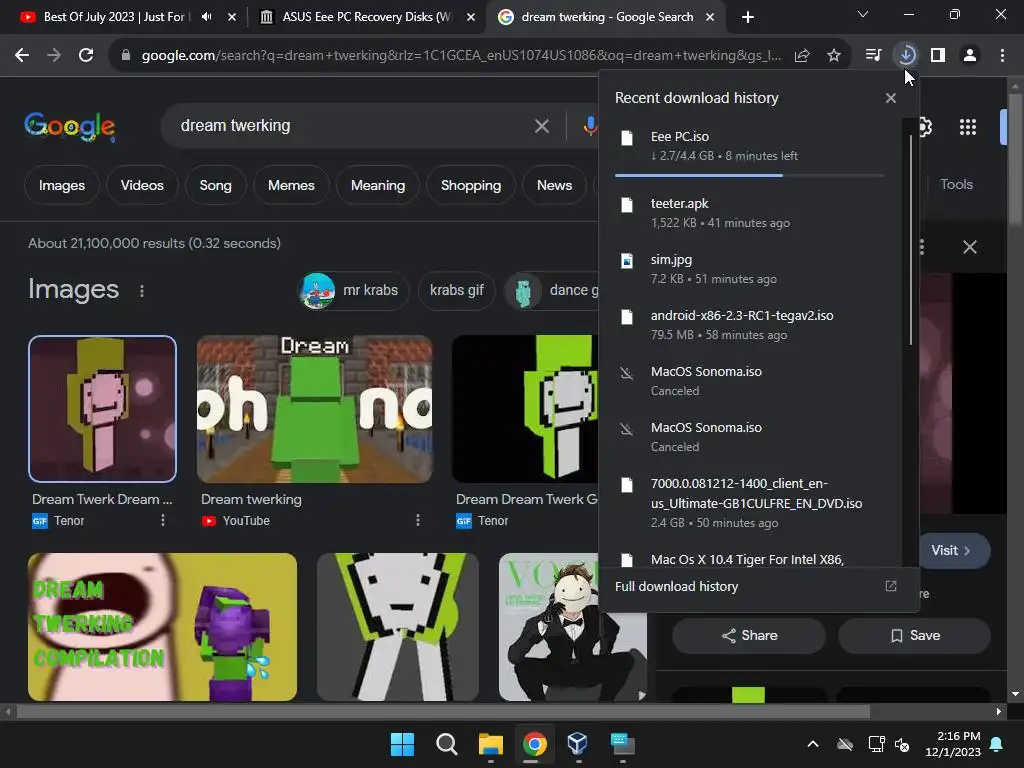Click the Google logo
This screenshot has width=1024, height=768.
[70, 126]
